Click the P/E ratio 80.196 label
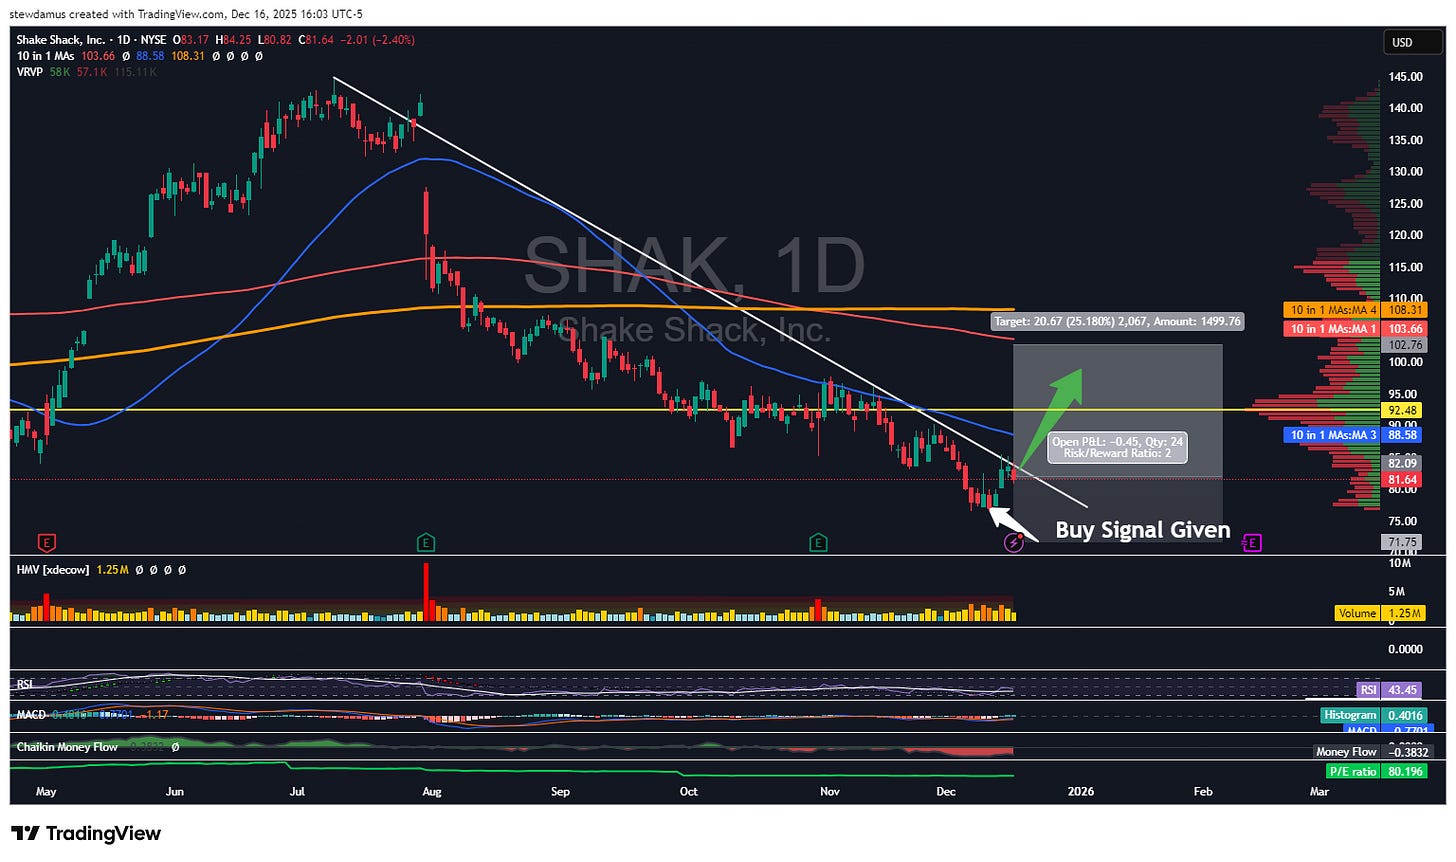 coord(1375,771)
